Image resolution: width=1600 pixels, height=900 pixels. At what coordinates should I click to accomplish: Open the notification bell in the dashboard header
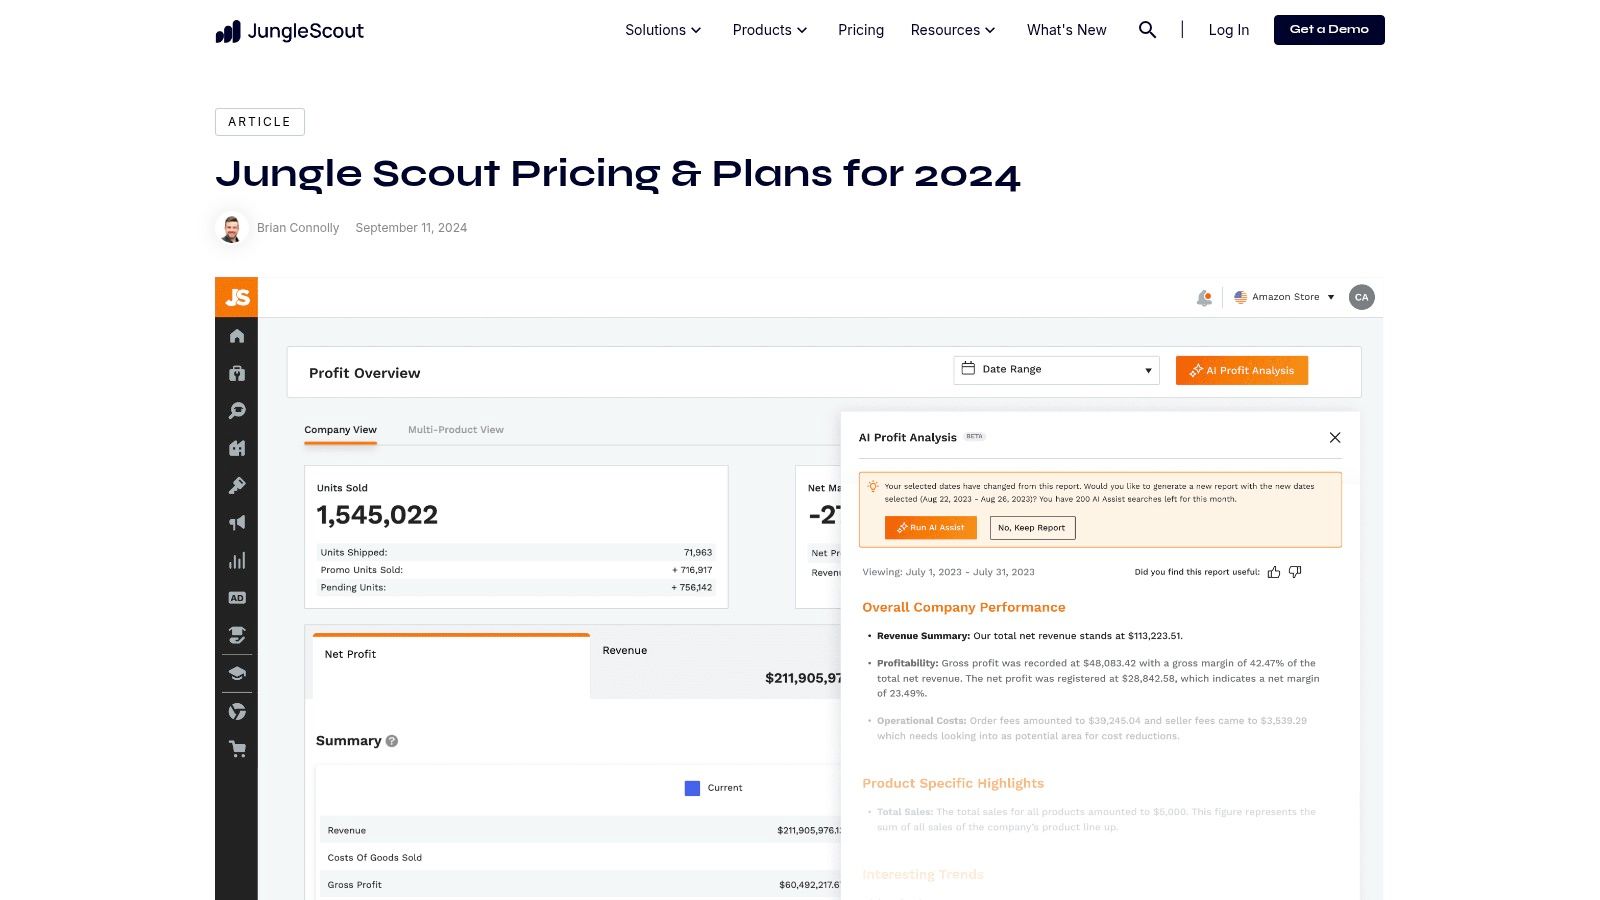pyautogui.click(x=1204, y=297)
